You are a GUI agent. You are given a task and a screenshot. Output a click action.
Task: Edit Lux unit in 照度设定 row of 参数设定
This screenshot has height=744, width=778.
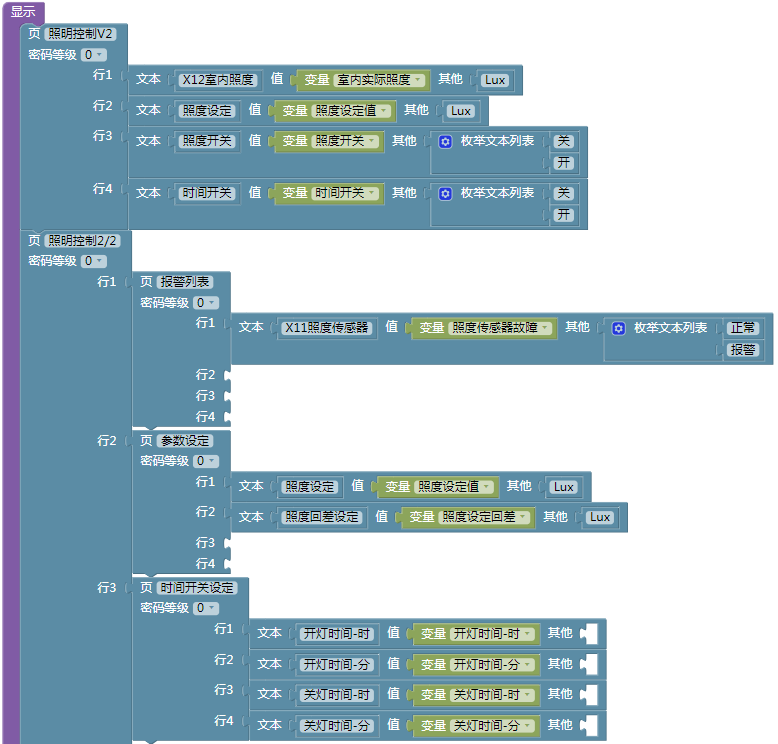(564, 487)
